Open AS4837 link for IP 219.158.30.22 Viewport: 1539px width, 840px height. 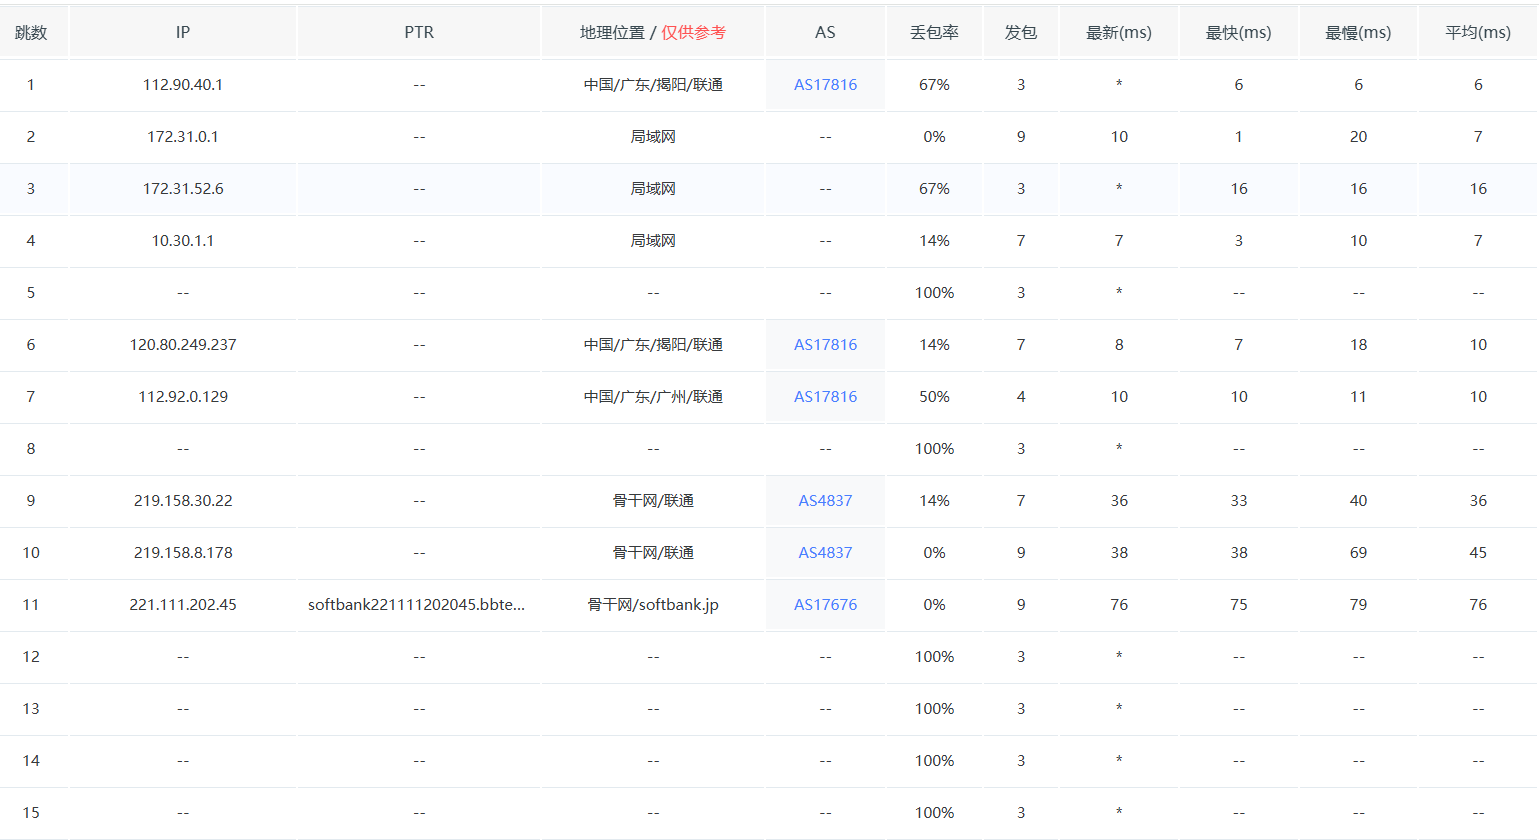click(x=825, y=501)
